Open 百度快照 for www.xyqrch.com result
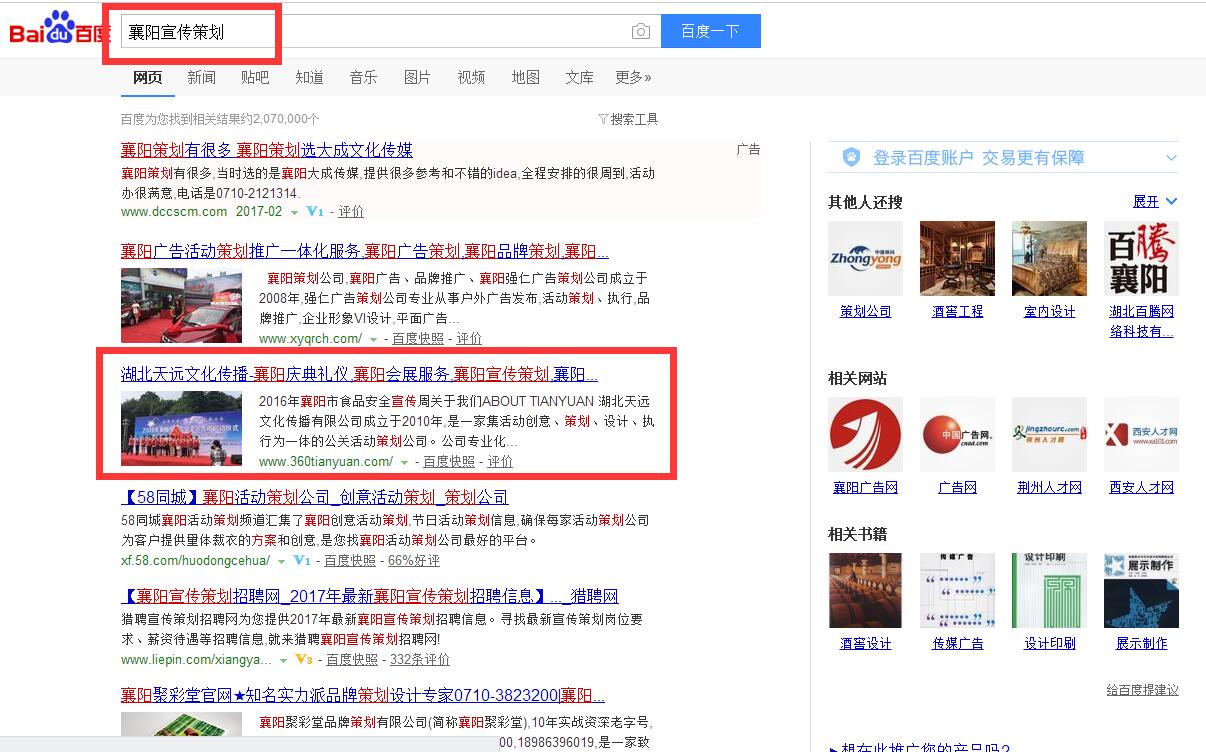Viewport: 1206px width, 752px height. click(418, 339)
